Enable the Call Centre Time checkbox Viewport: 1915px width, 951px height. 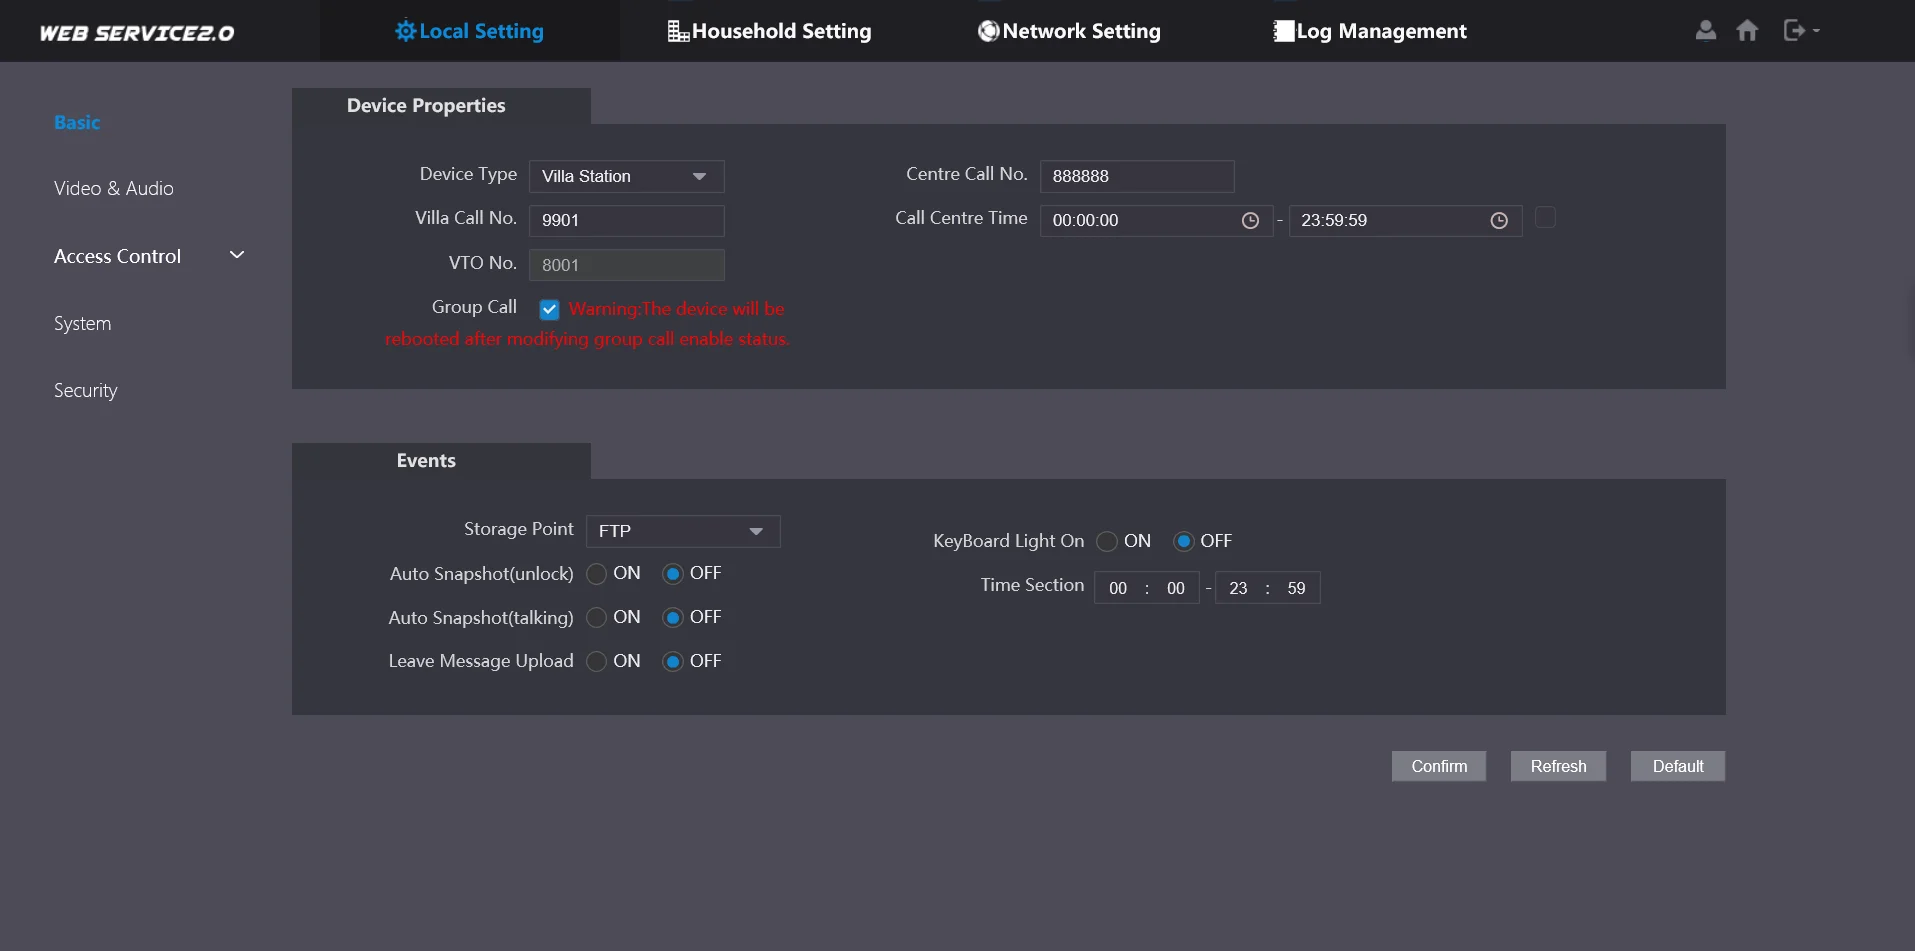point(1545,218)
